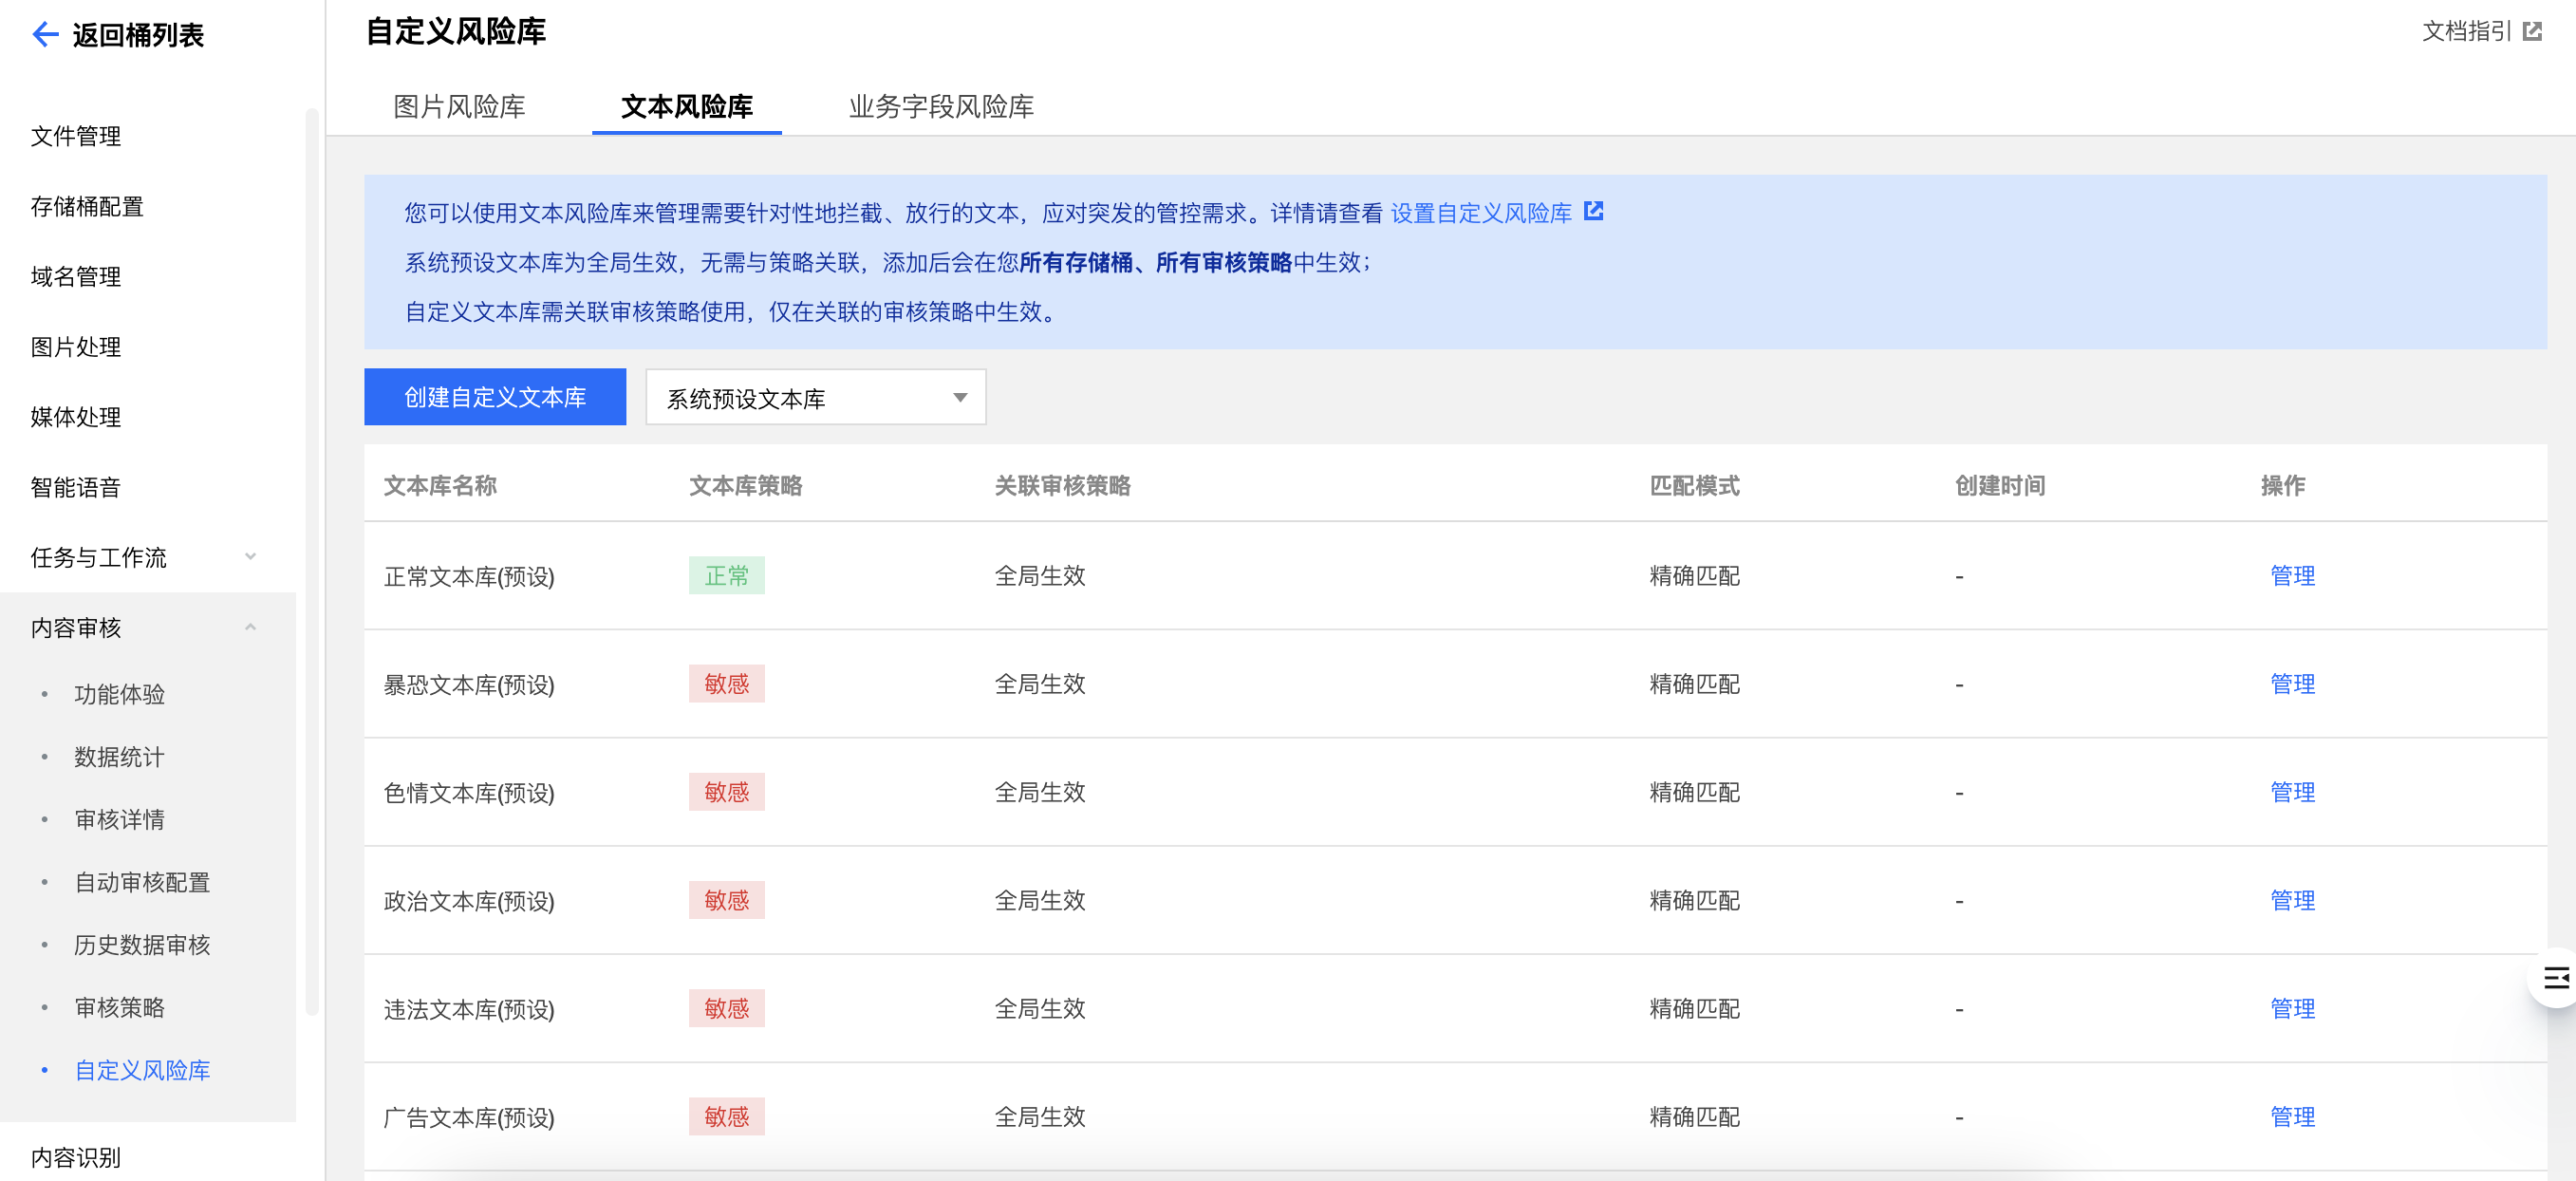This screenshot has height=1181, width=2576.
Task: Click 管理 for 广告文本库(预设)
Action: pyautogui.click(x=2291, y=1116)
